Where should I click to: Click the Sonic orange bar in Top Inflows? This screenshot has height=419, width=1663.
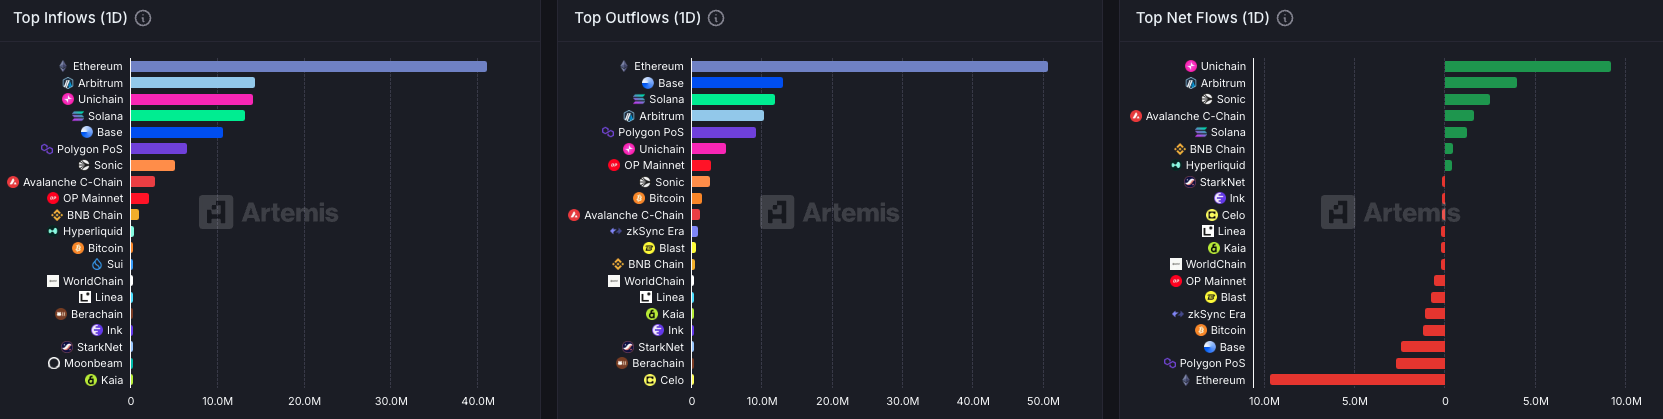click(153, 165)
